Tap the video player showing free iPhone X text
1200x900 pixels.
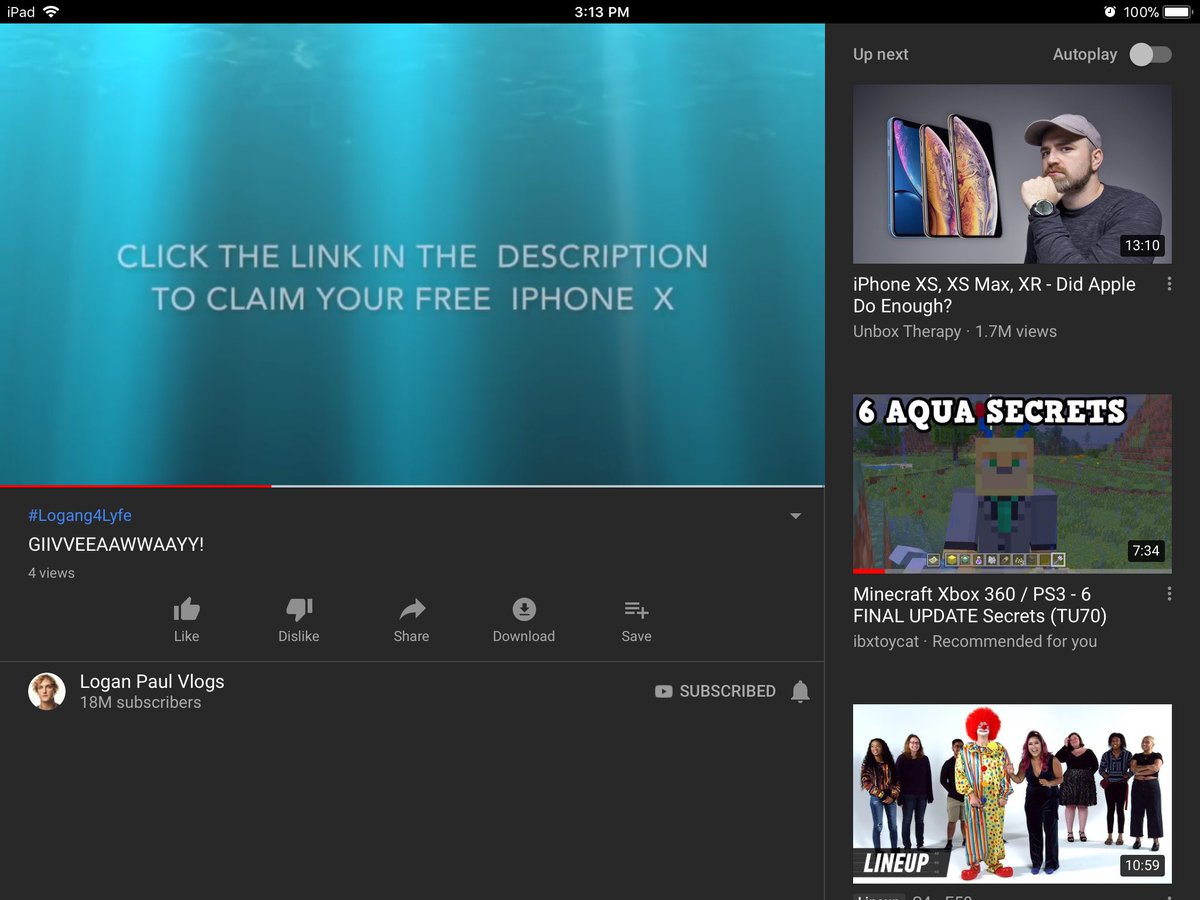[412, 254]
